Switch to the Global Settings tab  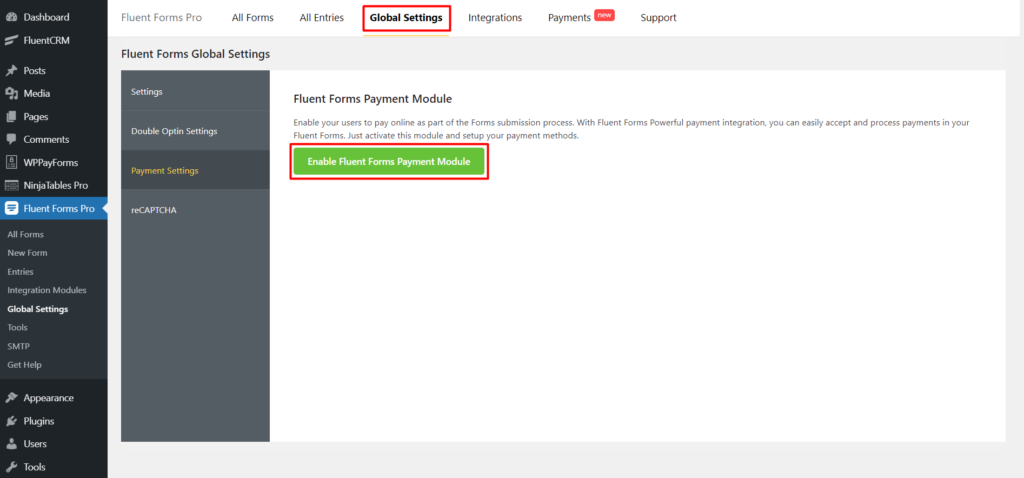(x=406, y=18)
